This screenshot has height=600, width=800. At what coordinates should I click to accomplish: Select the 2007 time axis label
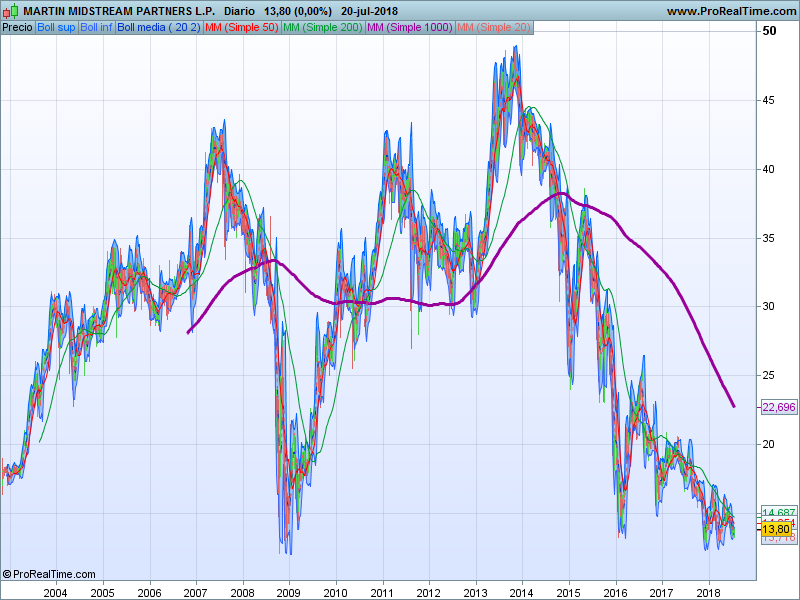[195, 593]
